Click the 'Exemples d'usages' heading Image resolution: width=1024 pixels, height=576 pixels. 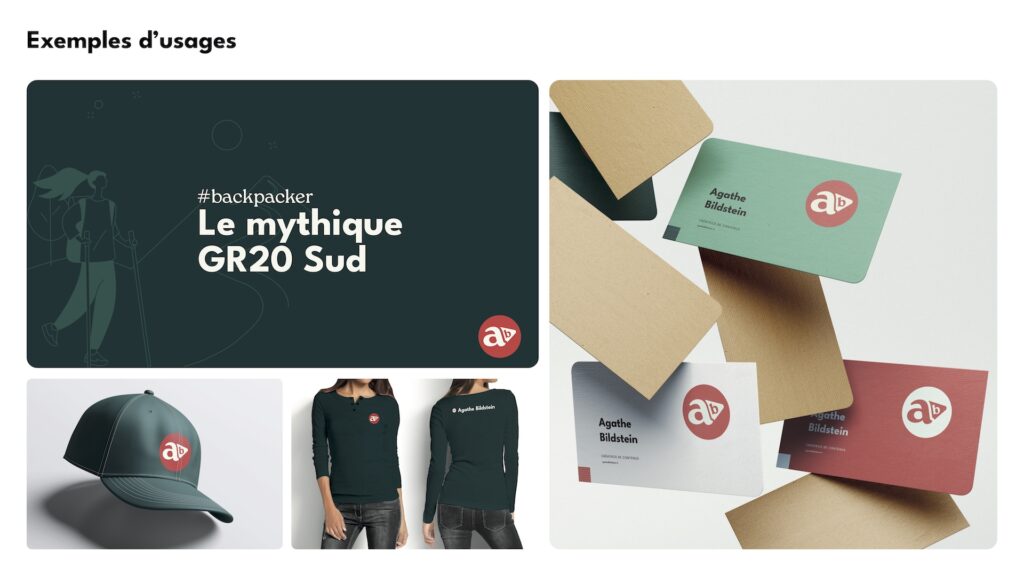pyautogui.click(x=131, y=40)
